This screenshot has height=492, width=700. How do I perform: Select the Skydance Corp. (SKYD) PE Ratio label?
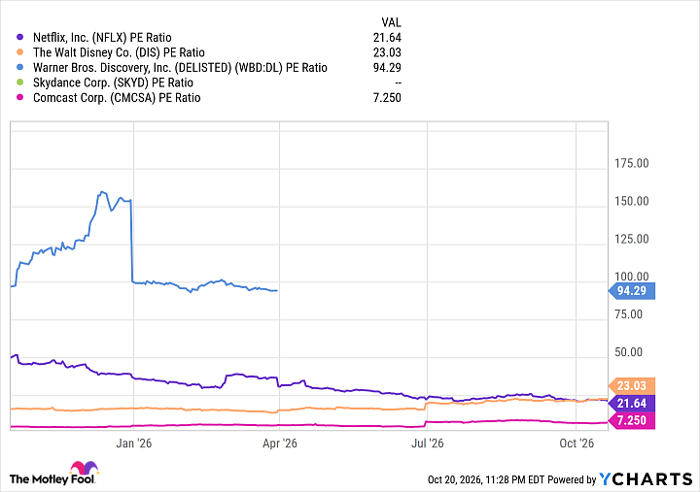tap(113, 83)
